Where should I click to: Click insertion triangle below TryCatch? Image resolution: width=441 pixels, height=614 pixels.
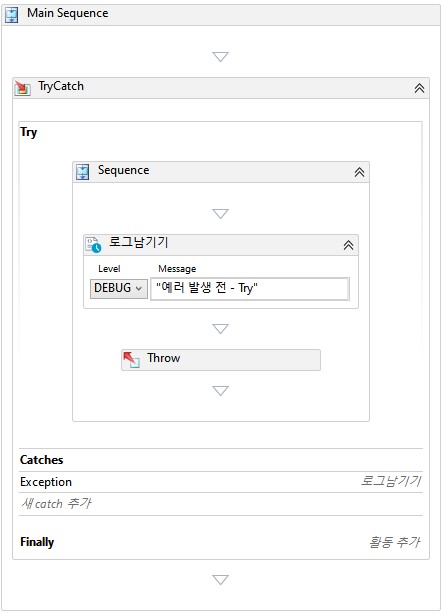(x=220, y=580)
